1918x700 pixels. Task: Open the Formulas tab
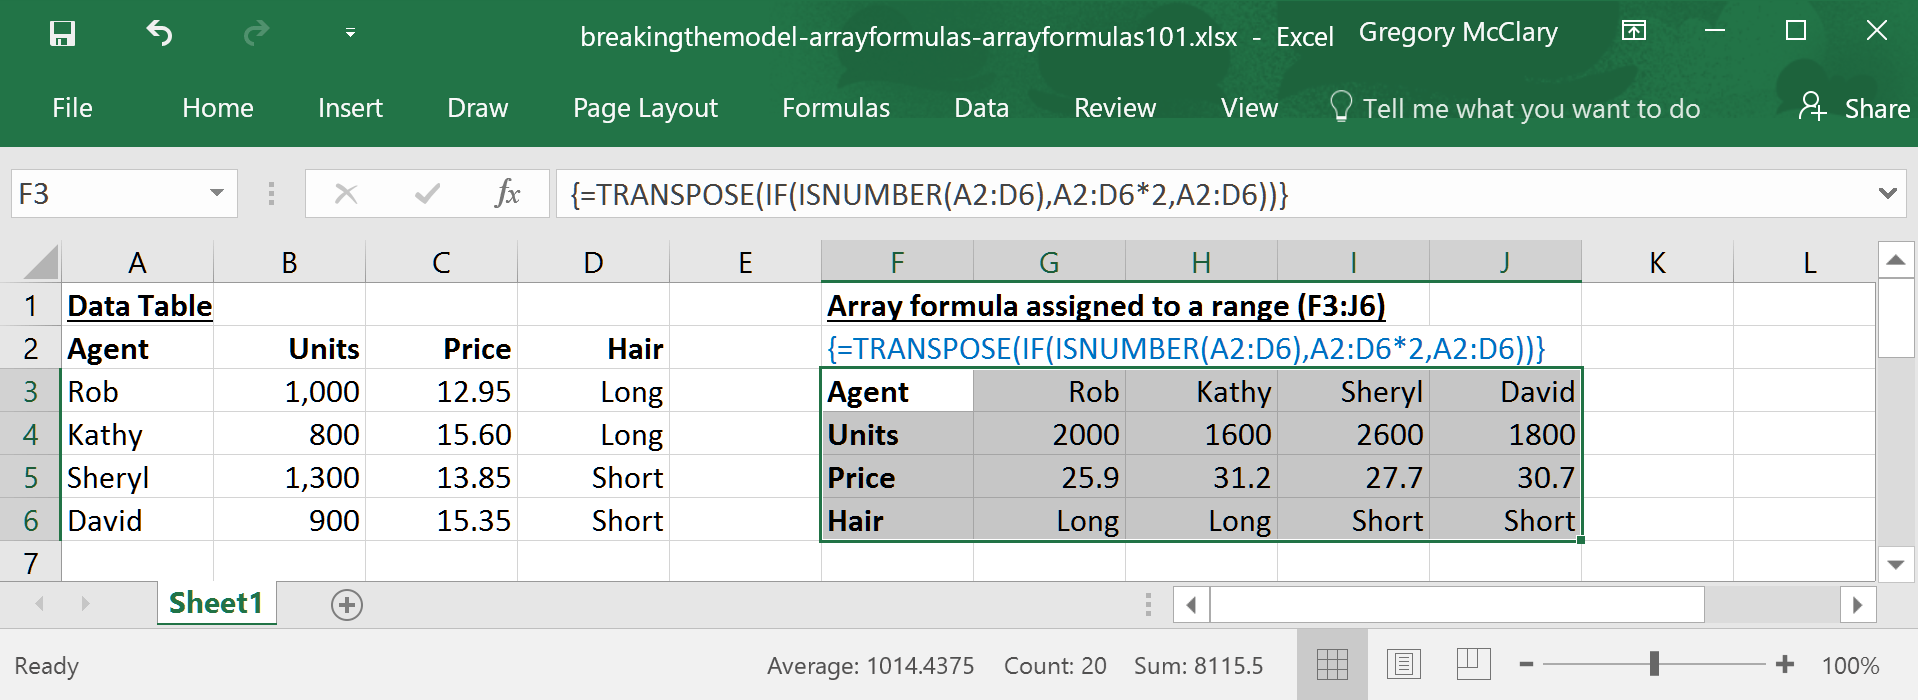coord(836,108)
